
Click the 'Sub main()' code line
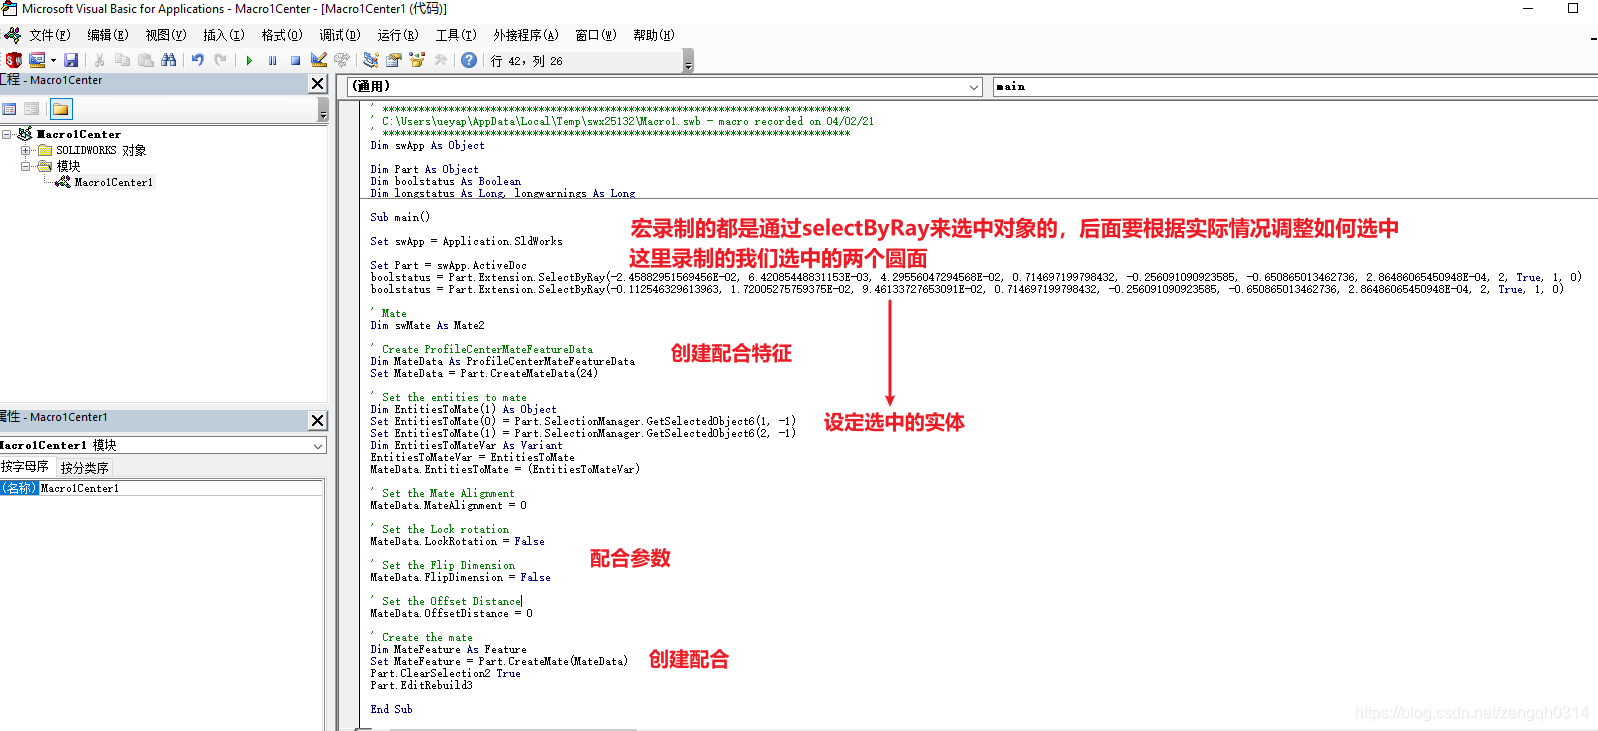pos(400,217)
